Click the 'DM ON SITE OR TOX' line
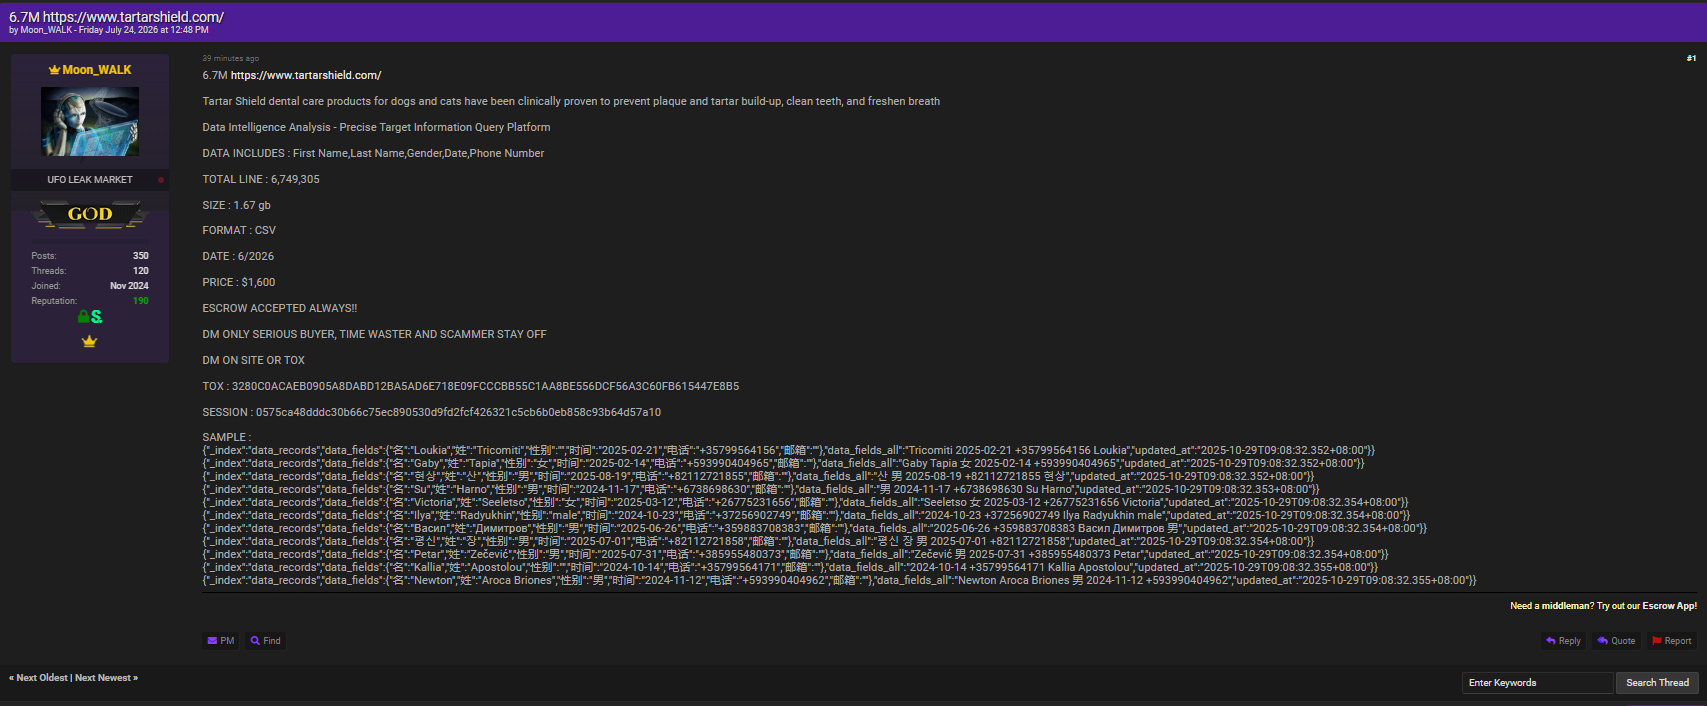This screenshot has width=1707, height=706. [x=254, y=360]
